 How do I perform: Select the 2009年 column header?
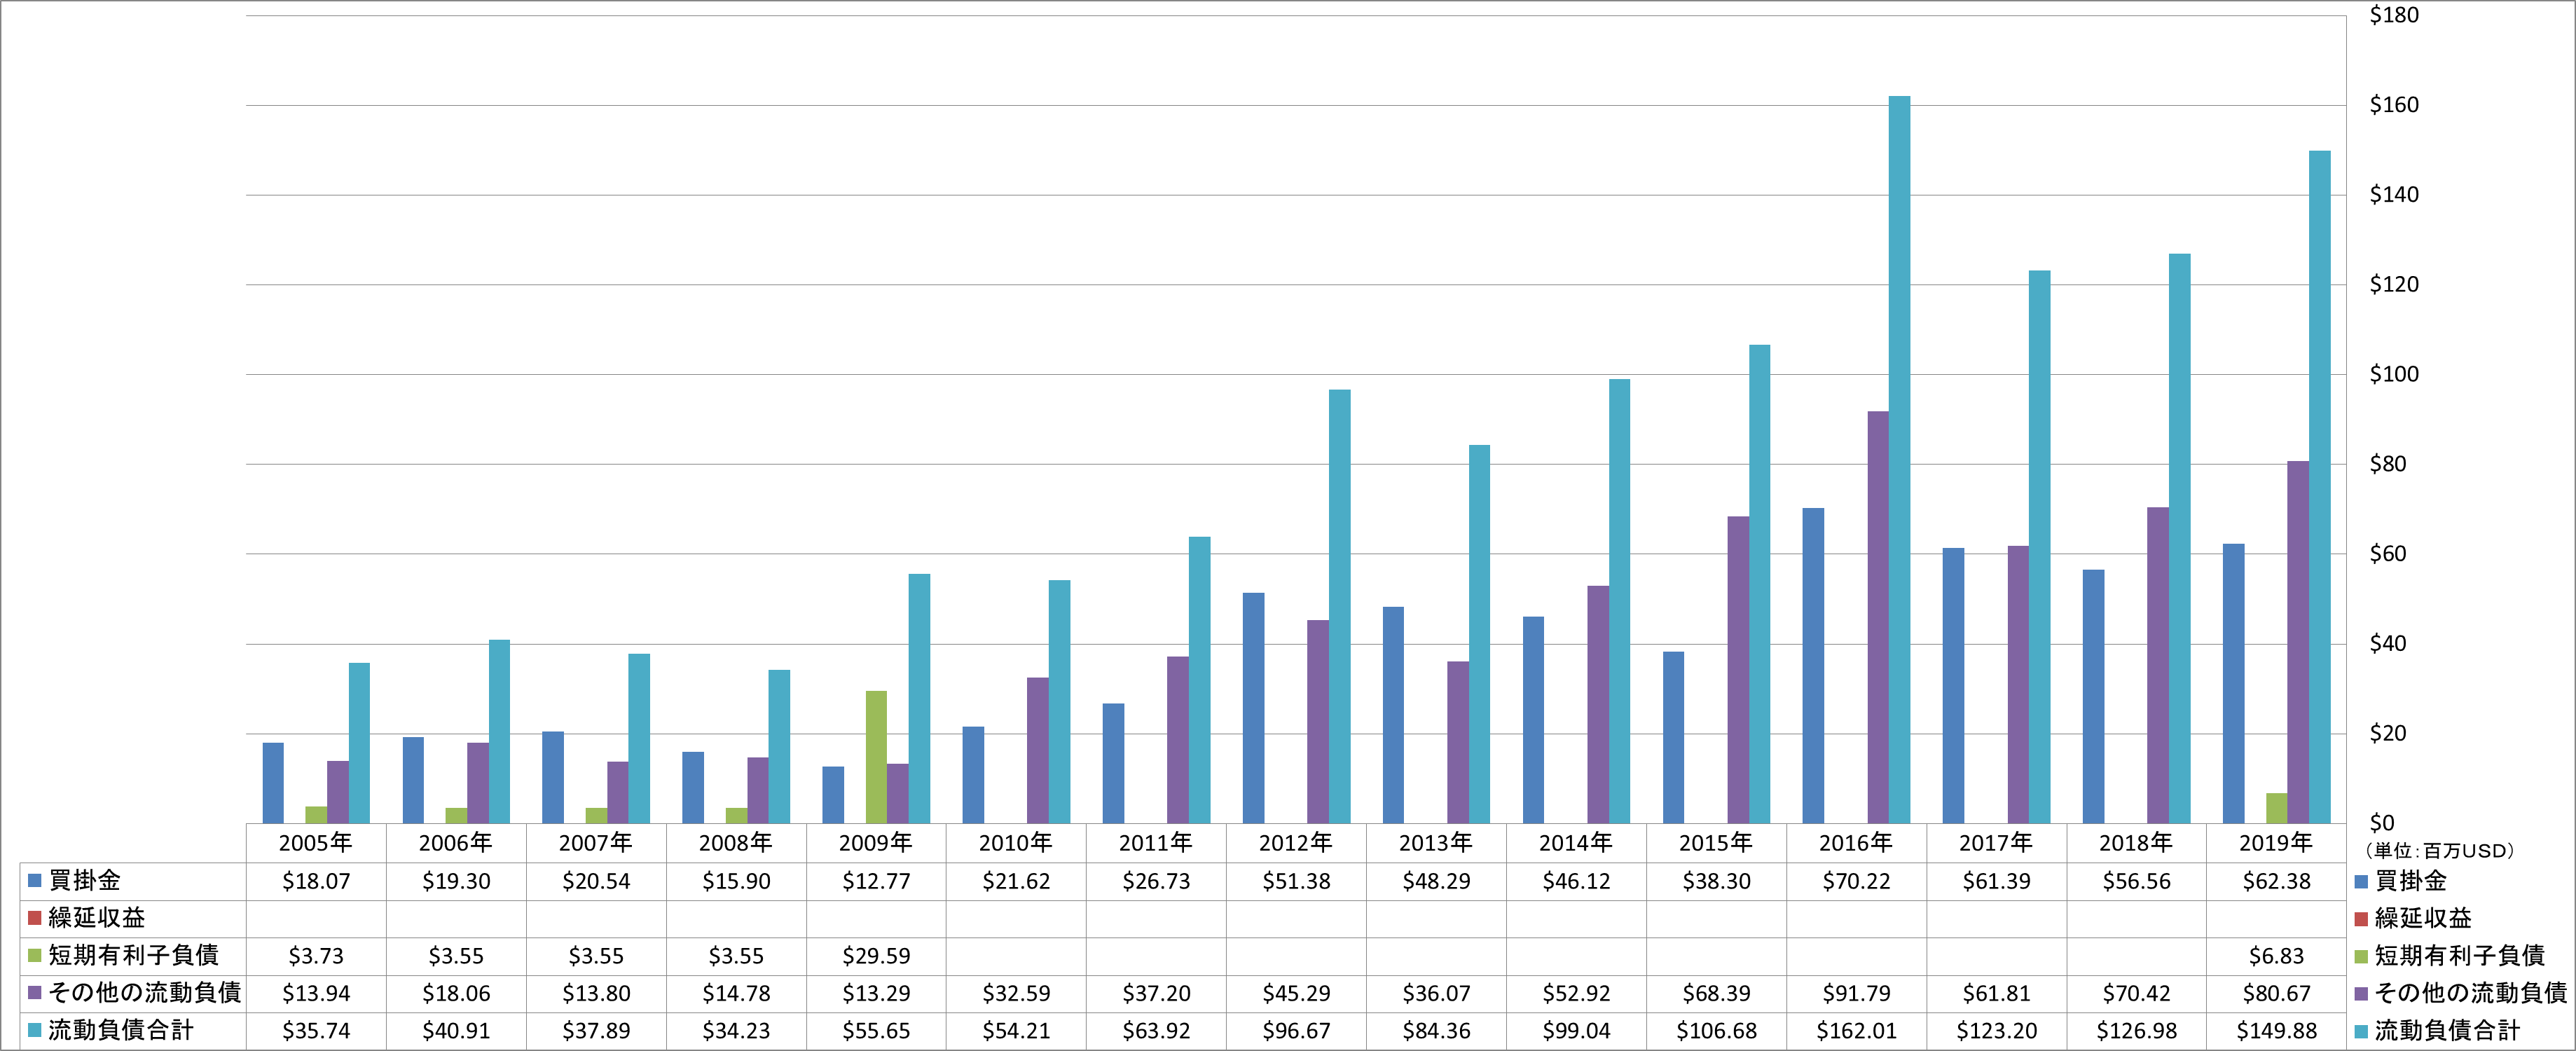coord(876,843)
